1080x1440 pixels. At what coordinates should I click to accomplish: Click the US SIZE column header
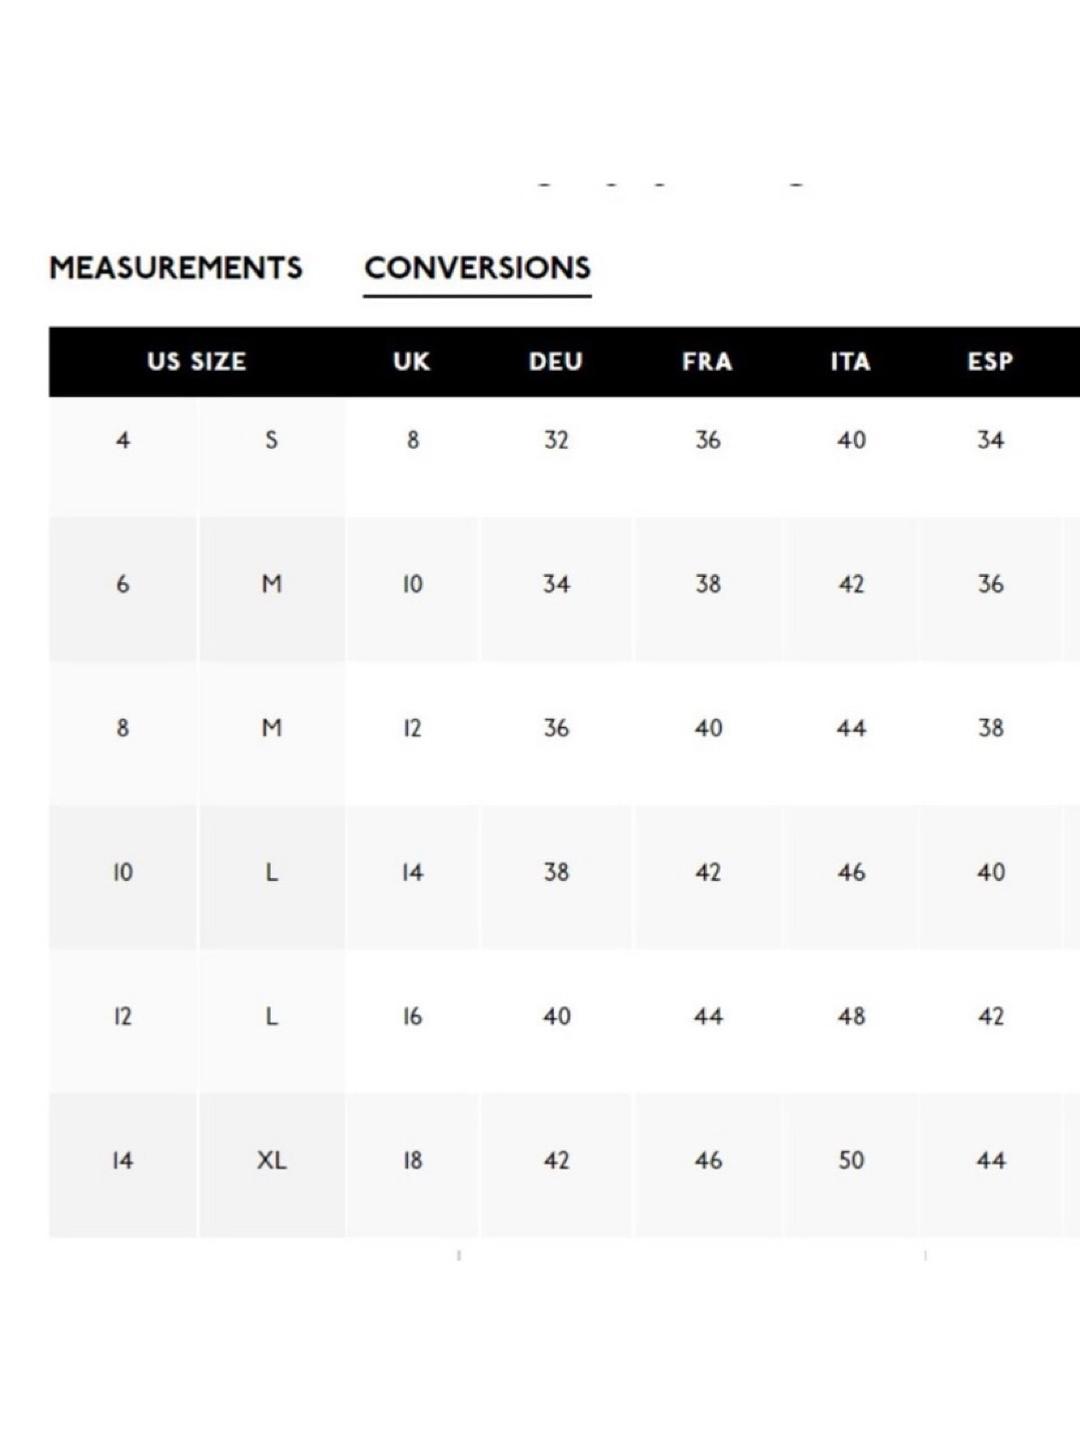197,361
